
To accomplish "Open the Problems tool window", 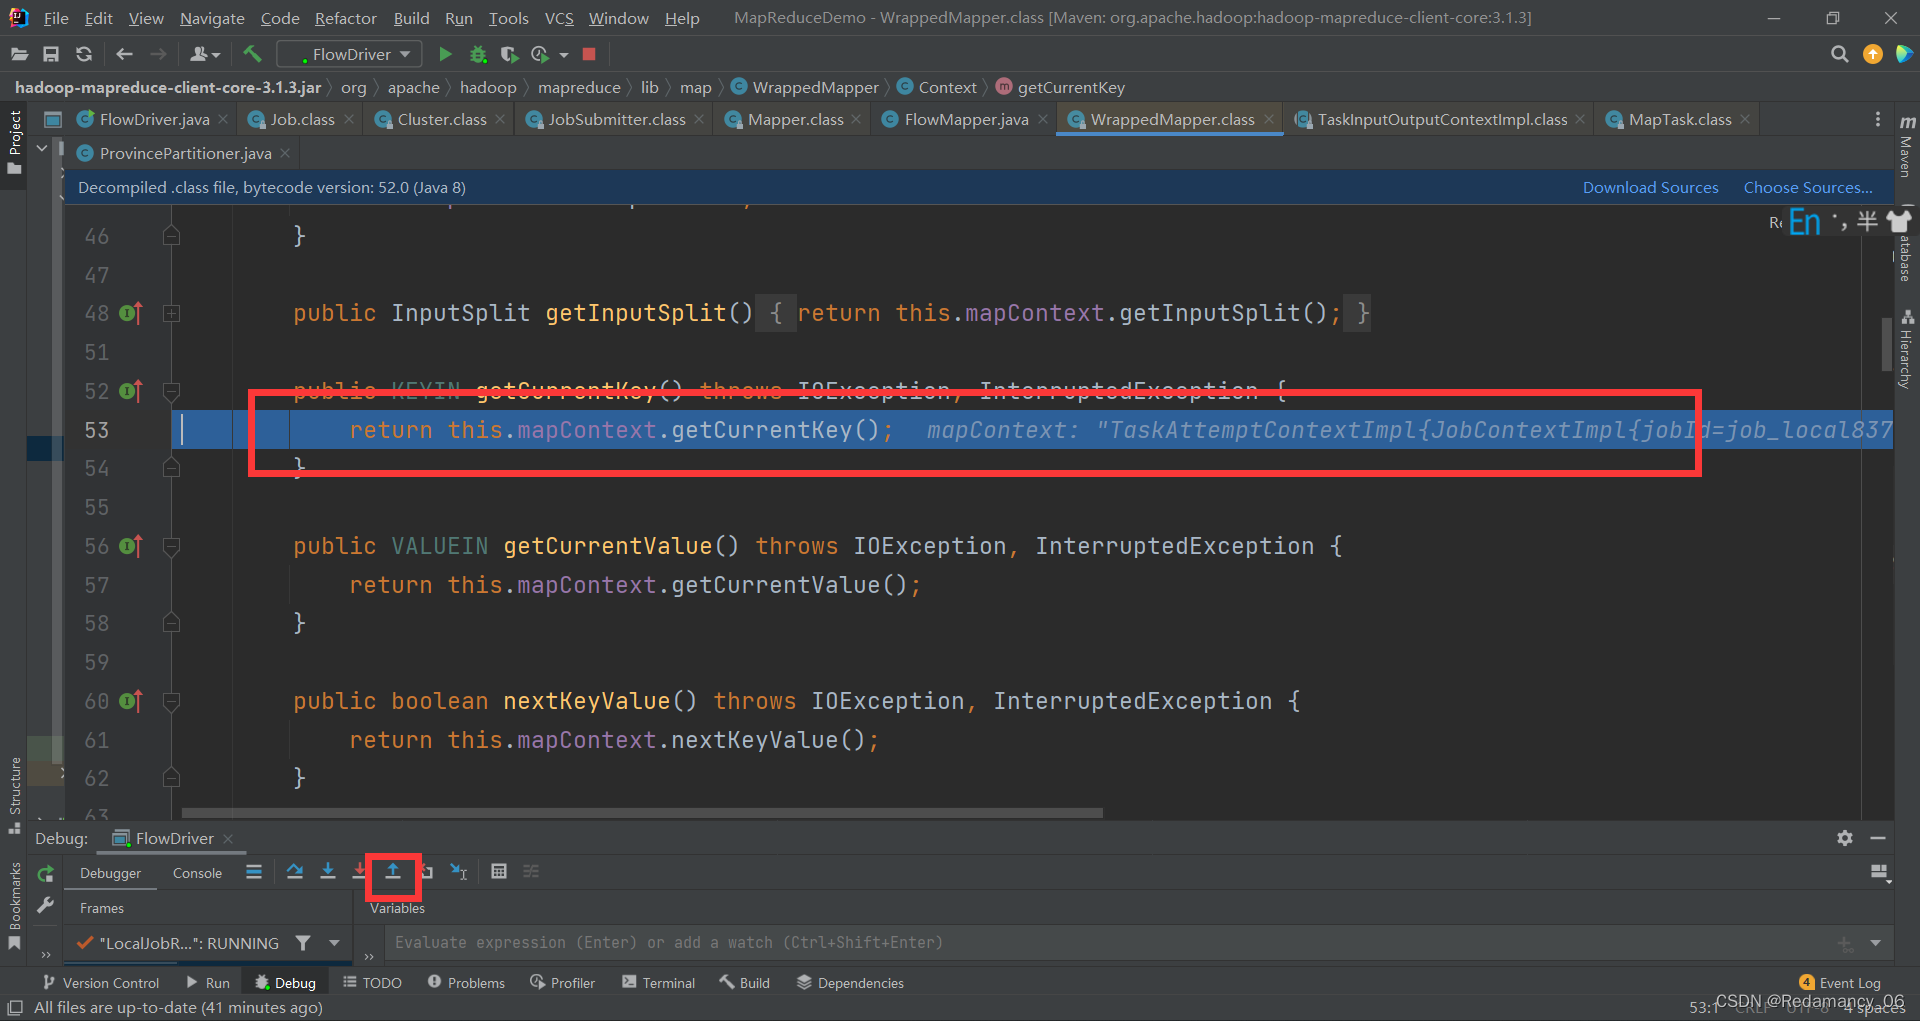I will tap(466, 983).
